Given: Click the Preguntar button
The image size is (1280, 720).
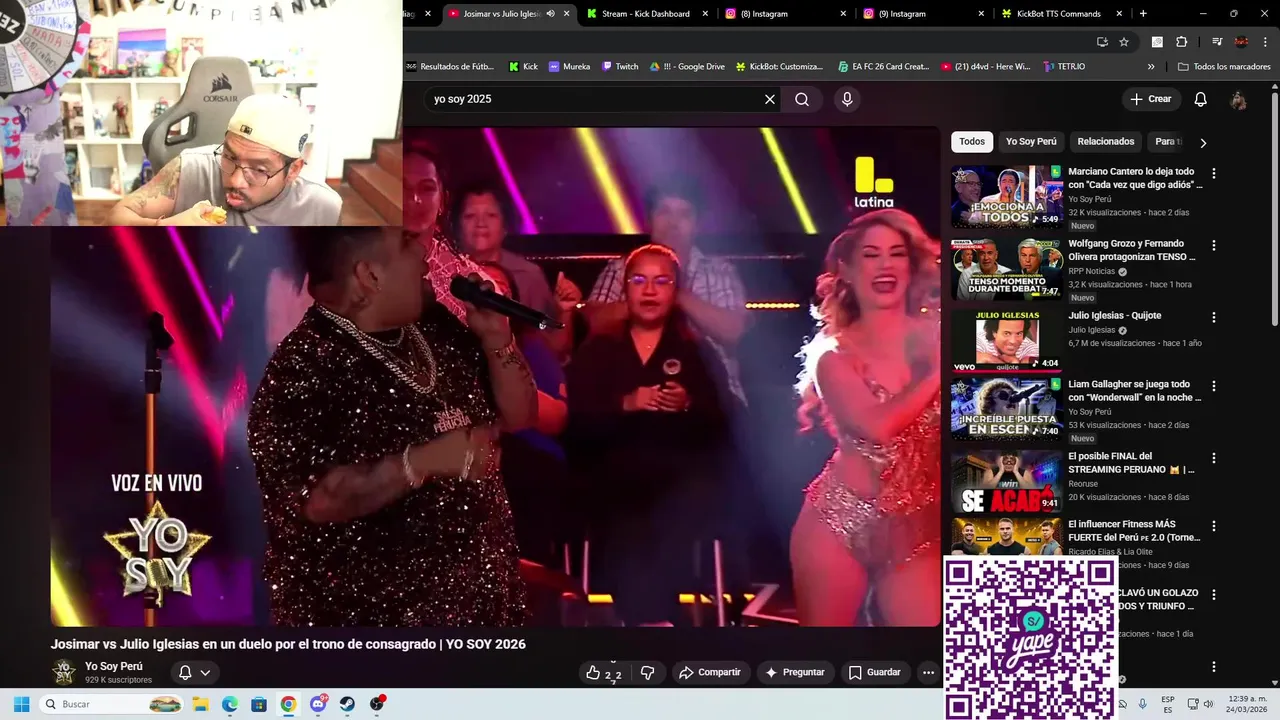Looking at the screenshot, I should coord(795,673).
